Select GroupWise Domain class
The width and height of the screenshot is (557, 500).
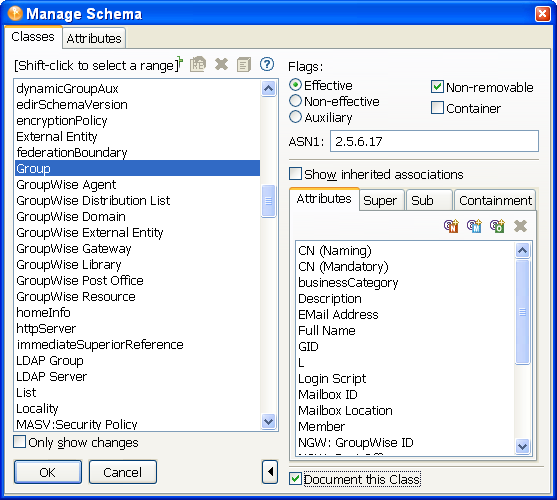(137, 216)
